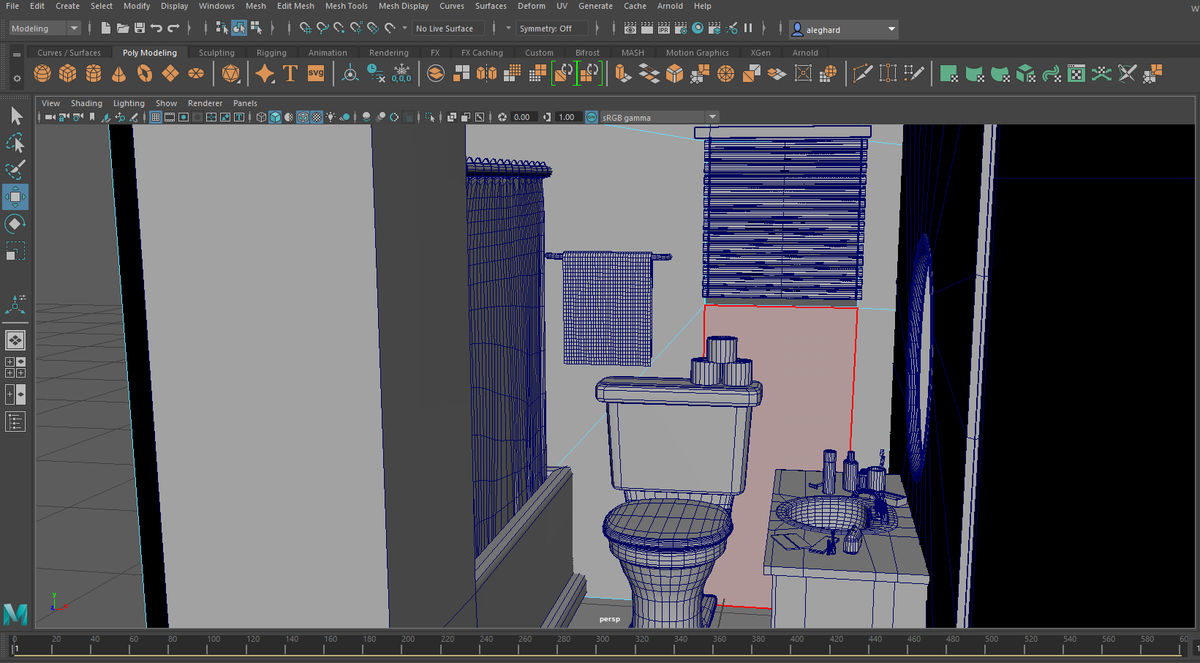This screenshot has height=663, width=1200.
Task: Save the scene with the disk icon
Action: point(139,28)
